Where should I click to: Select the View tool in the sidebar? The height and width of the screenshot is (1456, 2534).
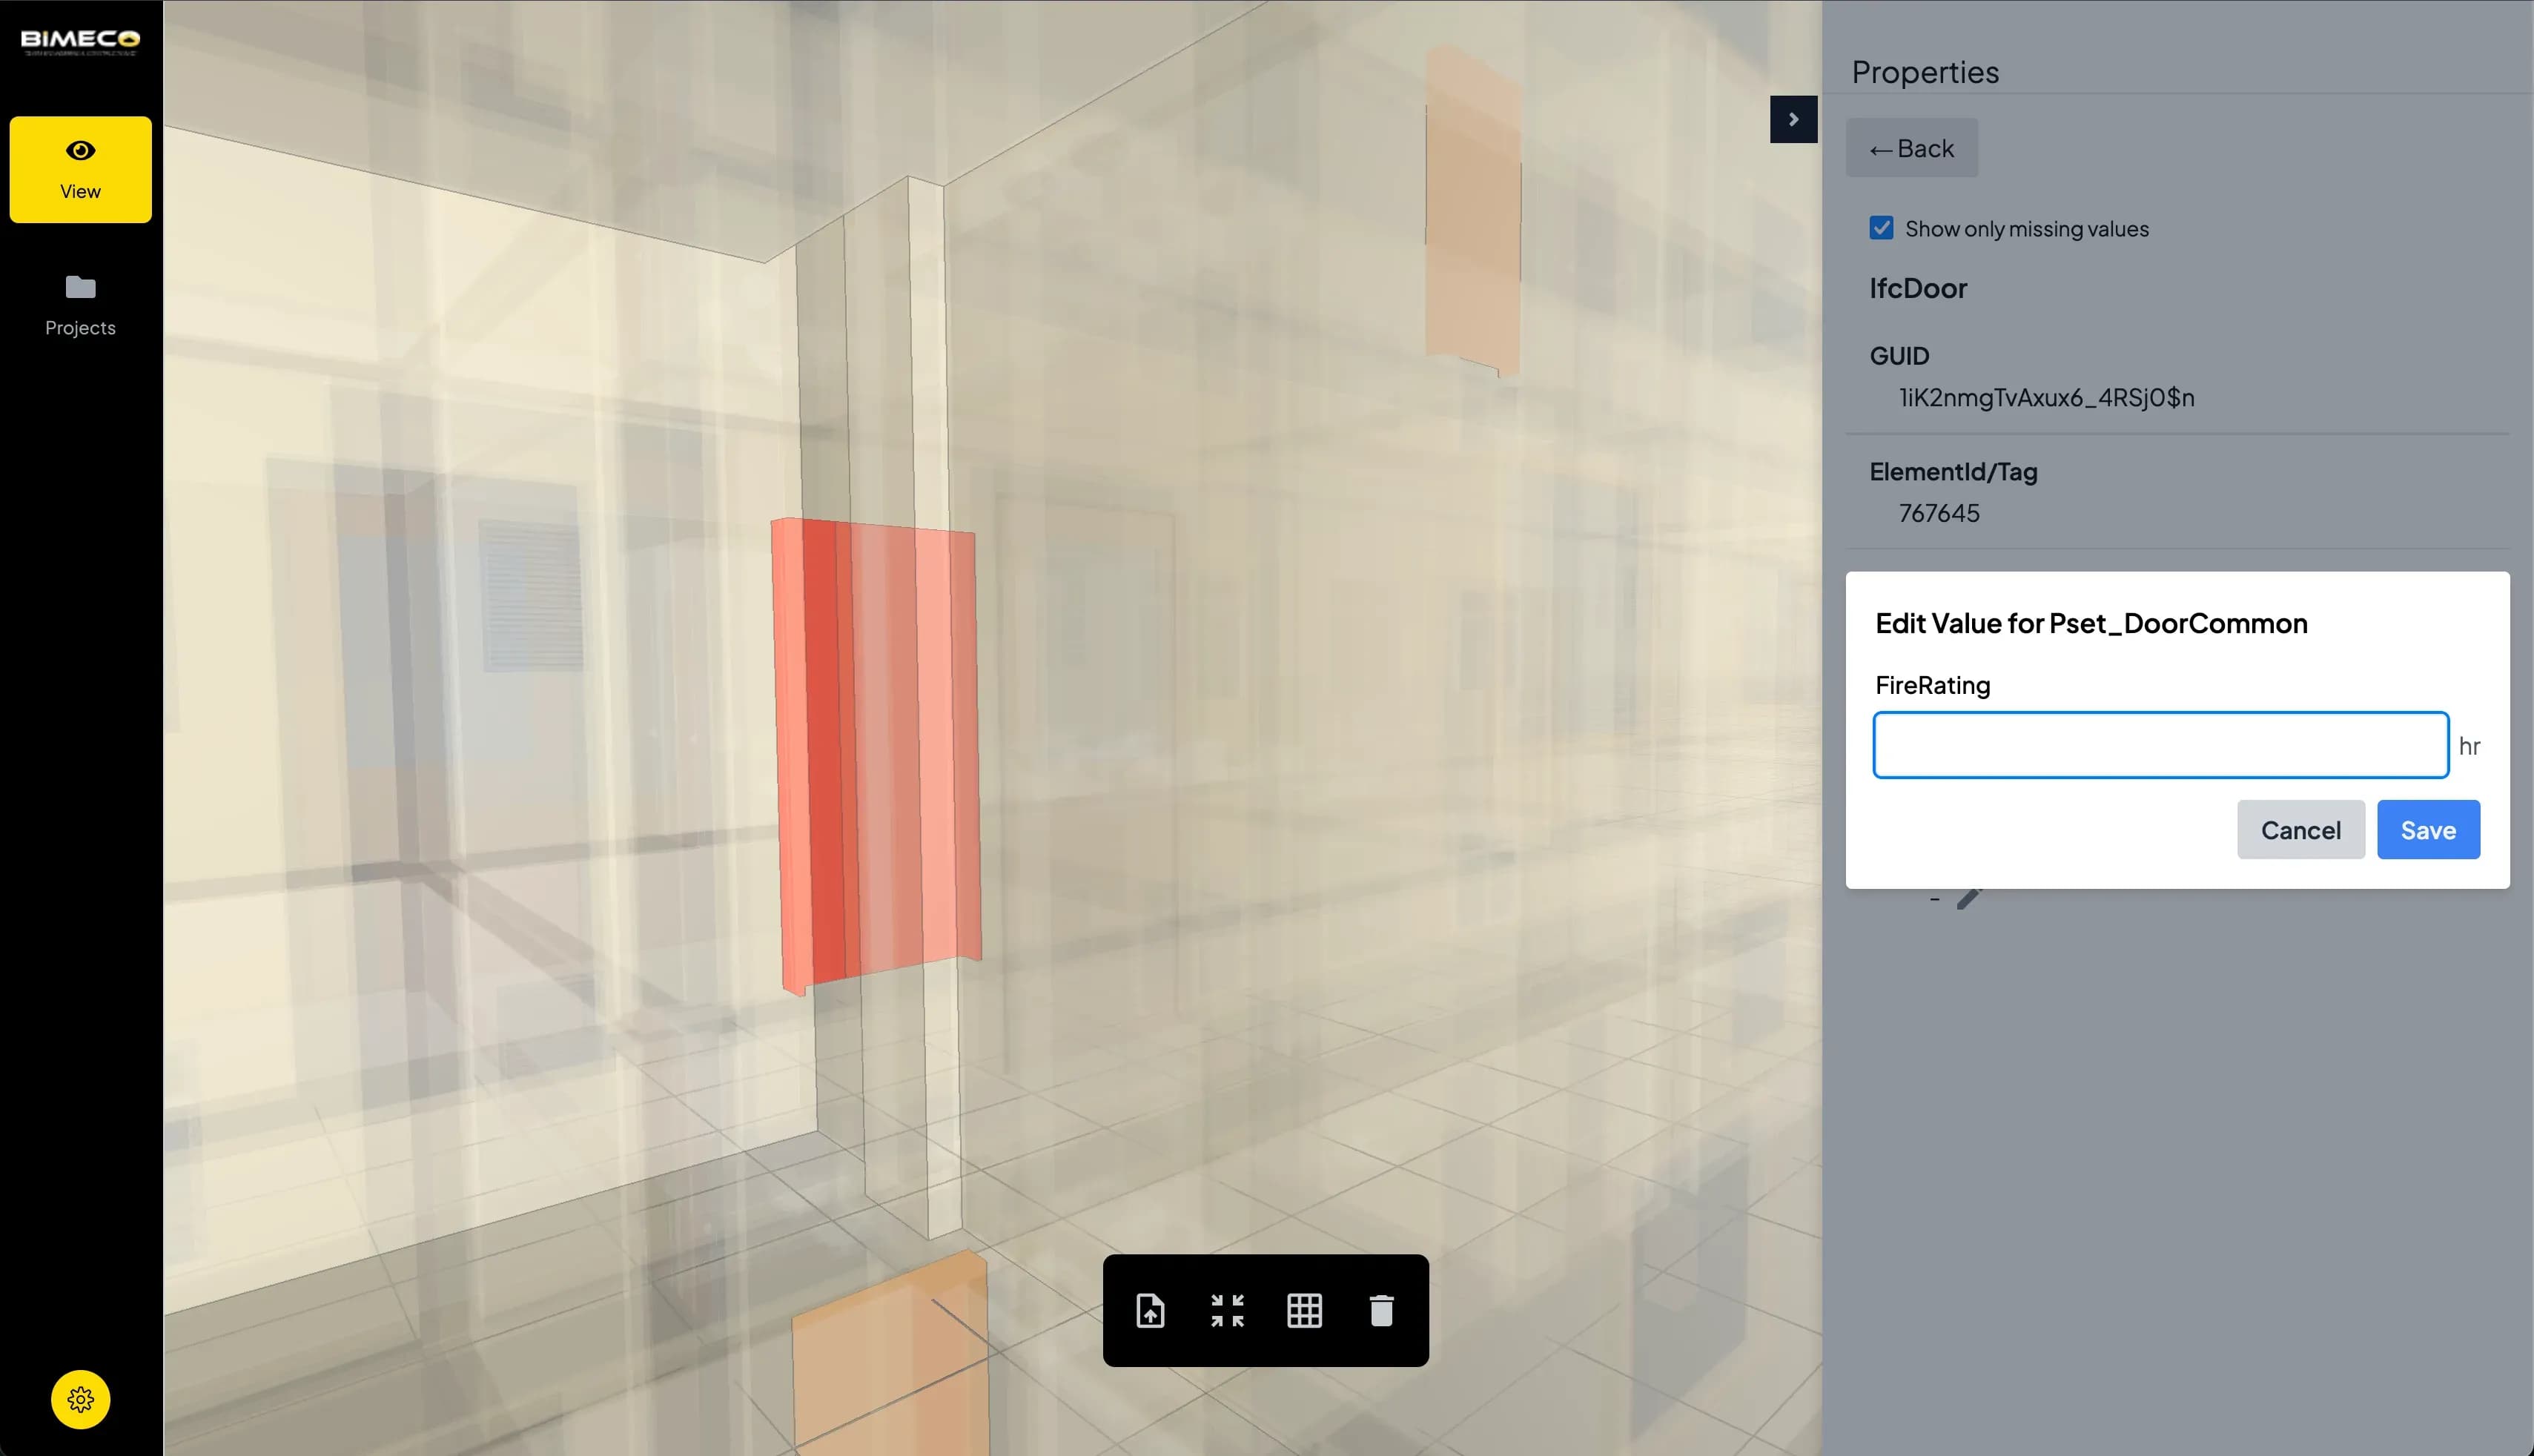point(80,168)
